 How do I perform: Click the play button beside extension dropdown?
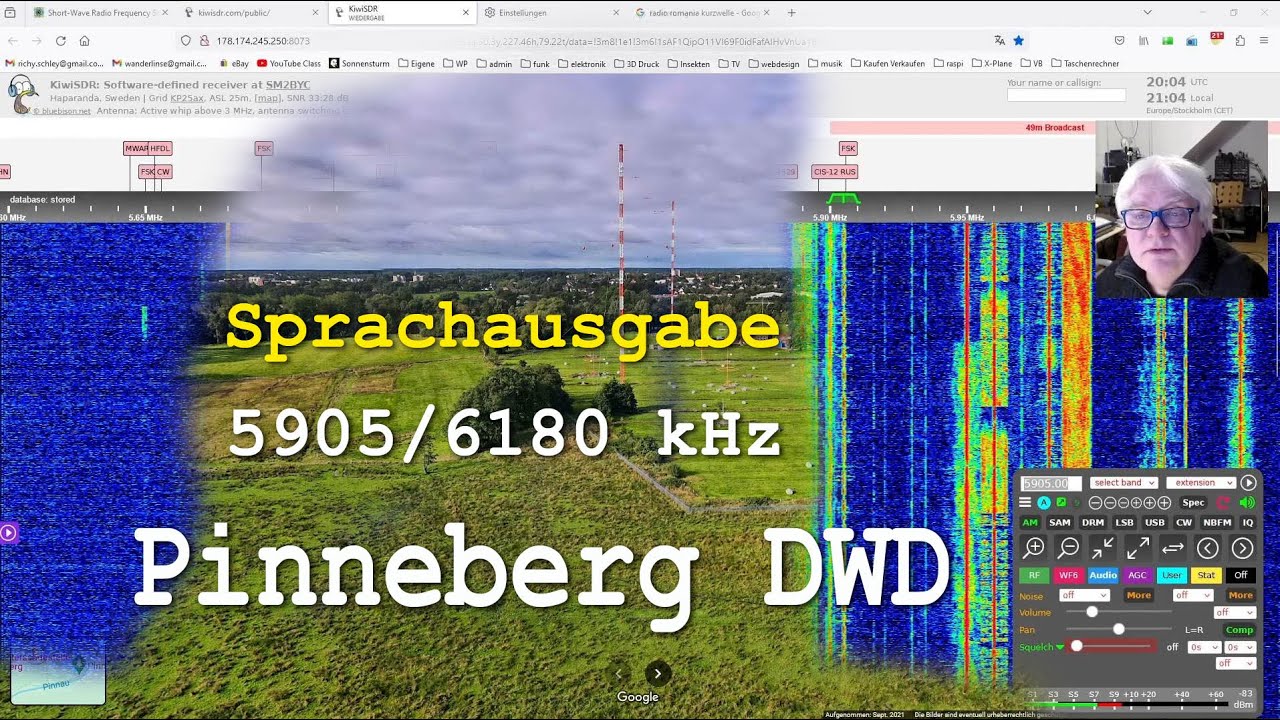(x=1248, y=483)
